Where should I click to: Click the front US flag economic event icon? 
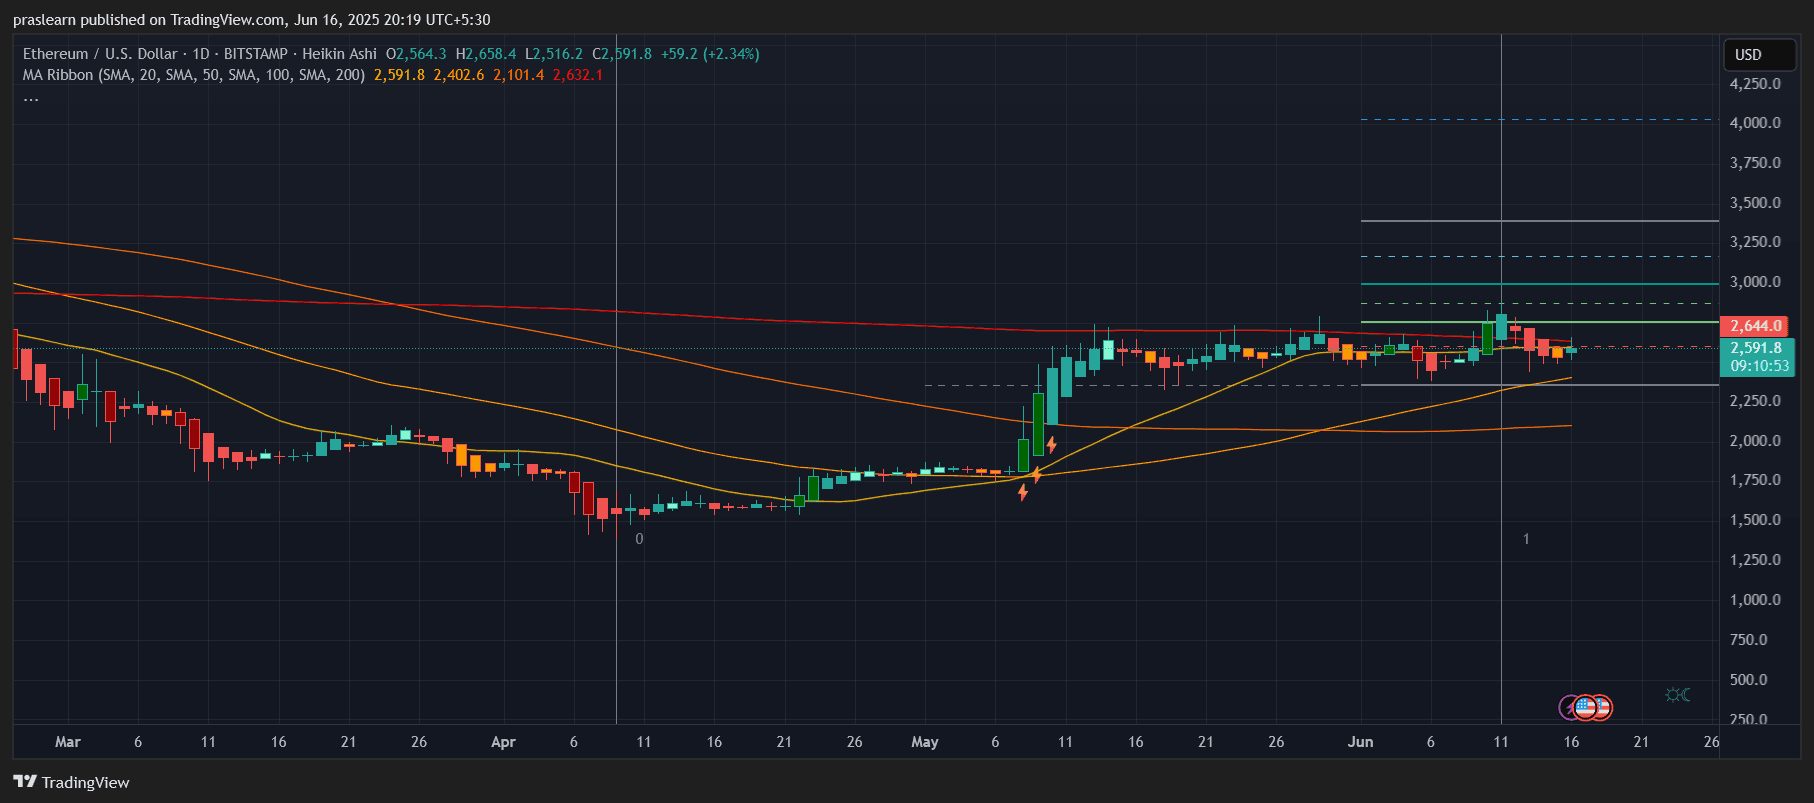click(1585, 708)
